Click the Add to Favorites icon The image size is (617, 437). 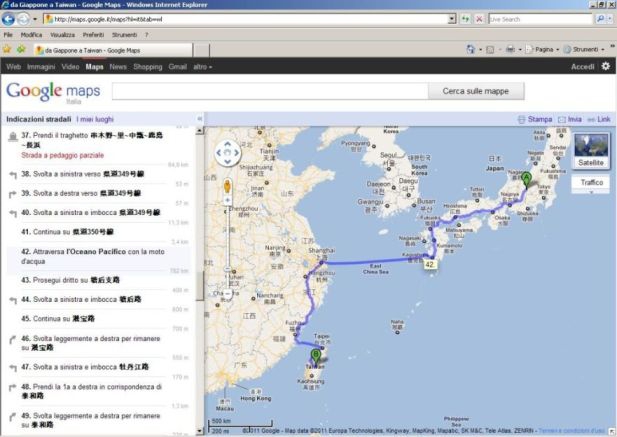21,49
